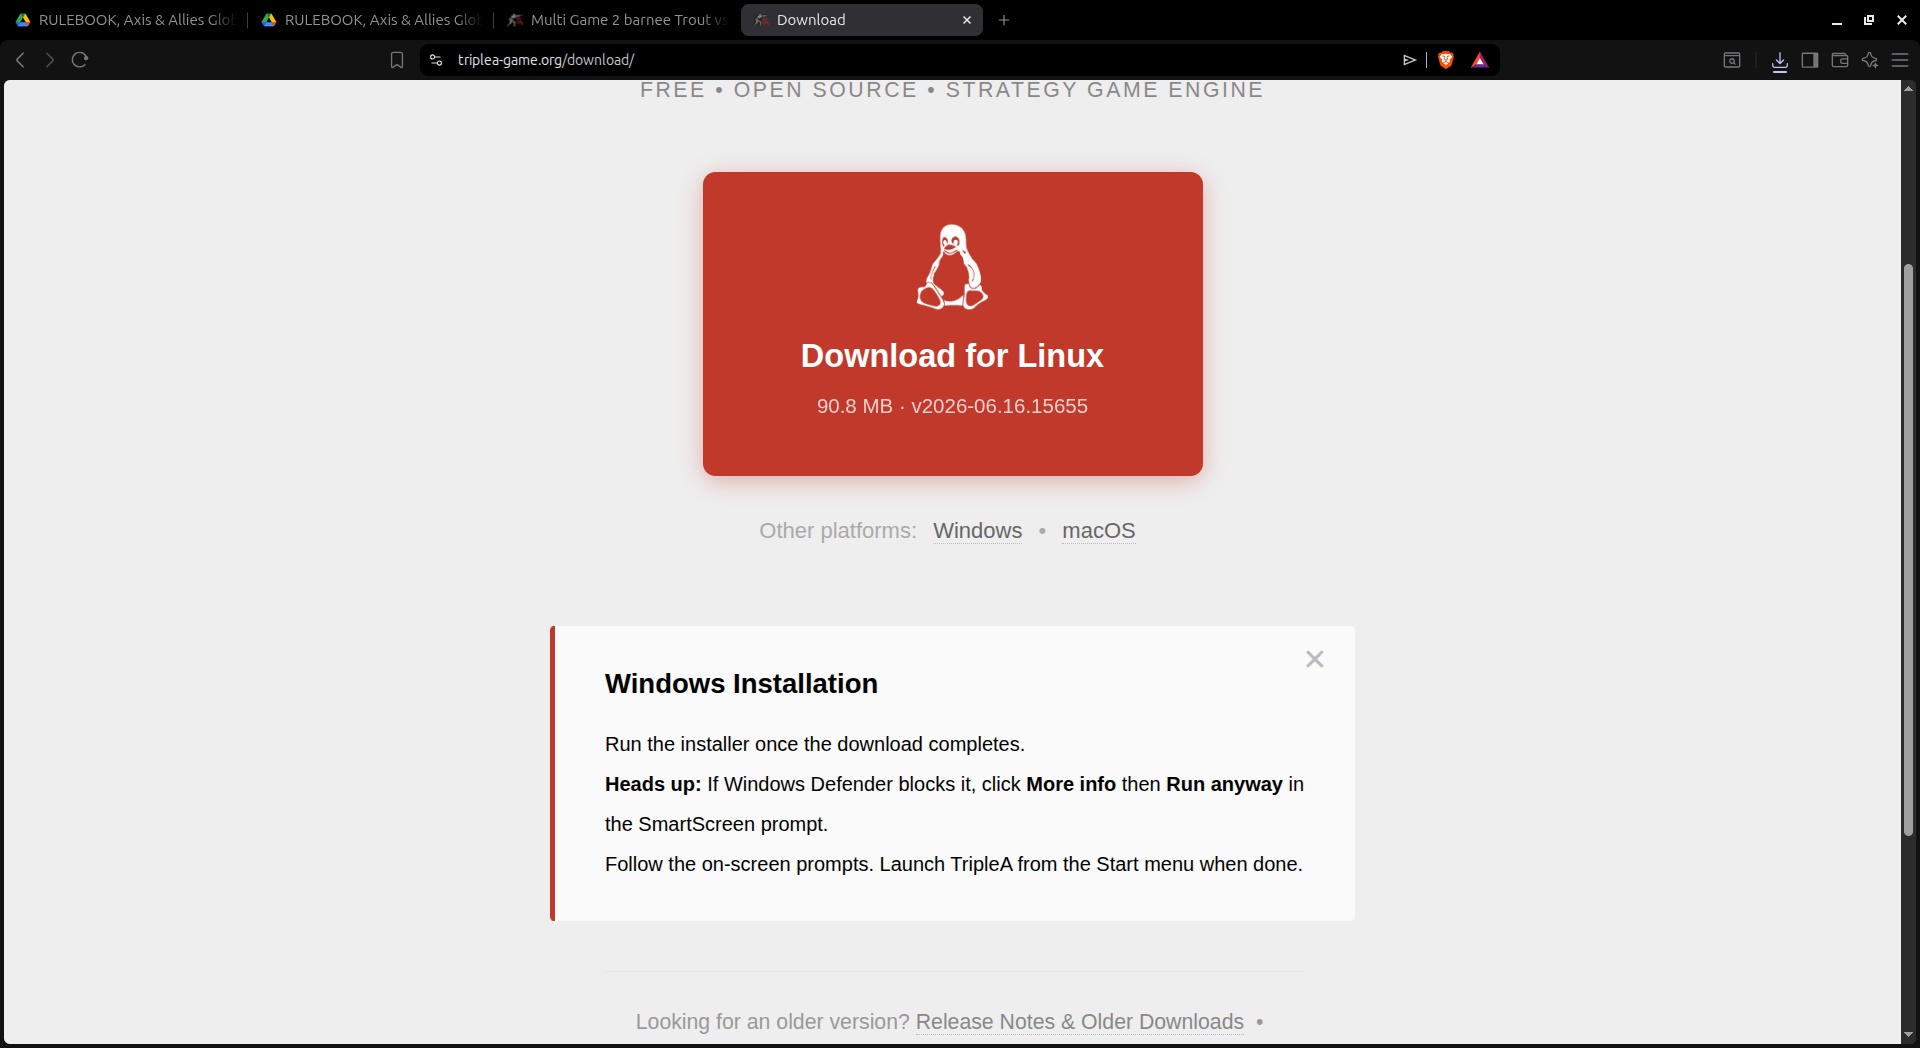The width and height of the screenshot is (1920, 1048).
Task: Click the page vertical scrollbar thumb
Action: 1908,550
